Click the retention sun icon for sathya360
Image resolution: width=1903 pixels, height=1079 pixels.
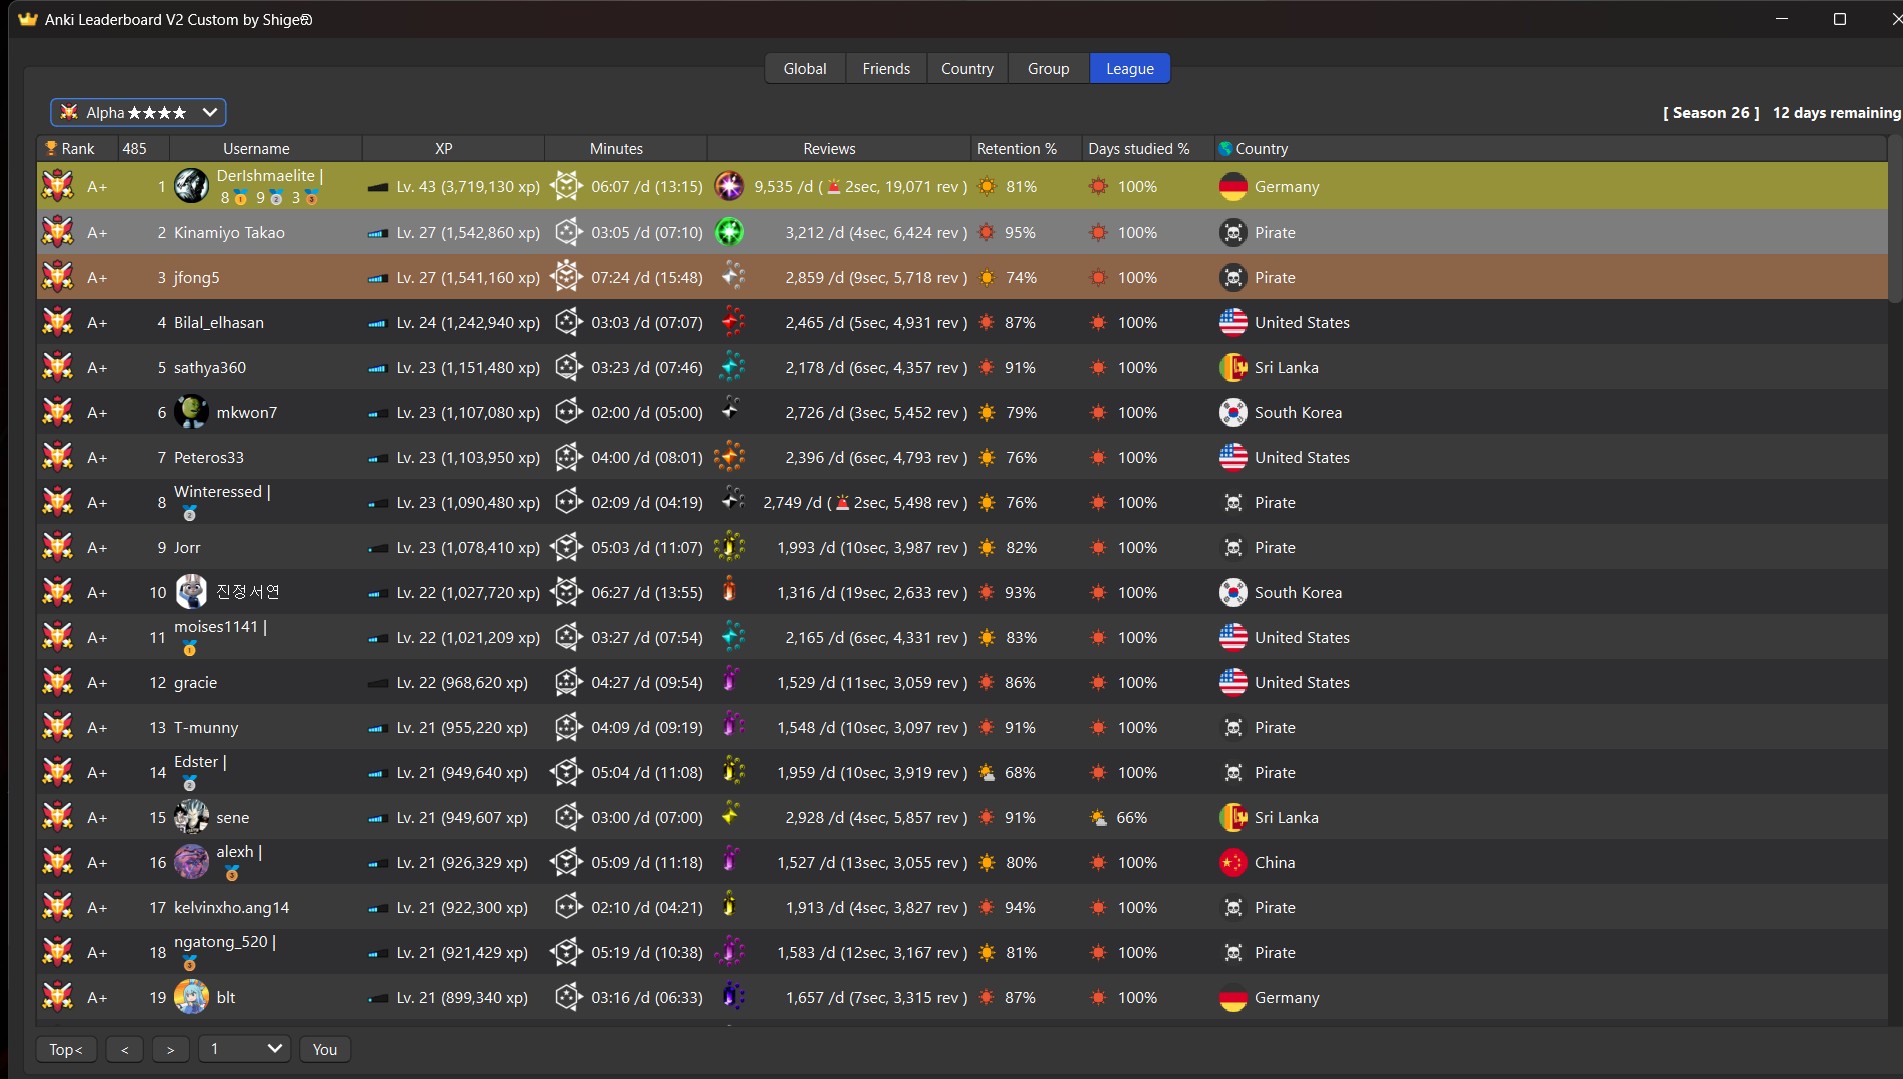tap(987, 367)
